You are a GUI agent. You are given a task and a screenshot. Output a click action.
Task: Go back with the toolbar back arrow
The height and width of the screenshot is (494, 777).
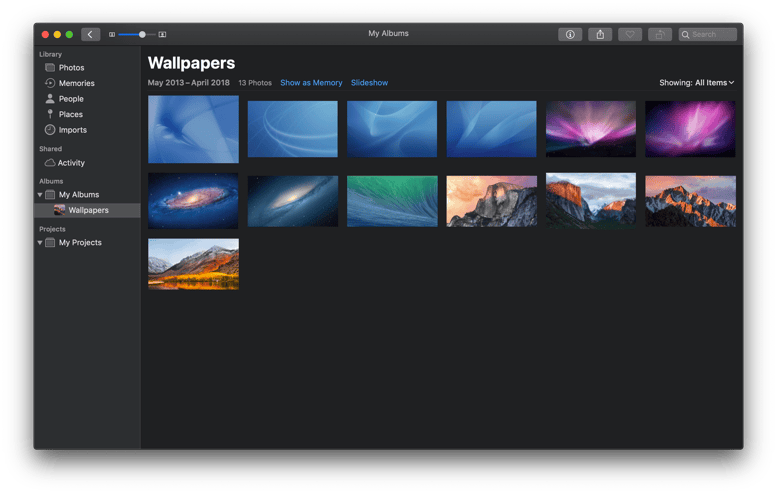coord(90,34)
